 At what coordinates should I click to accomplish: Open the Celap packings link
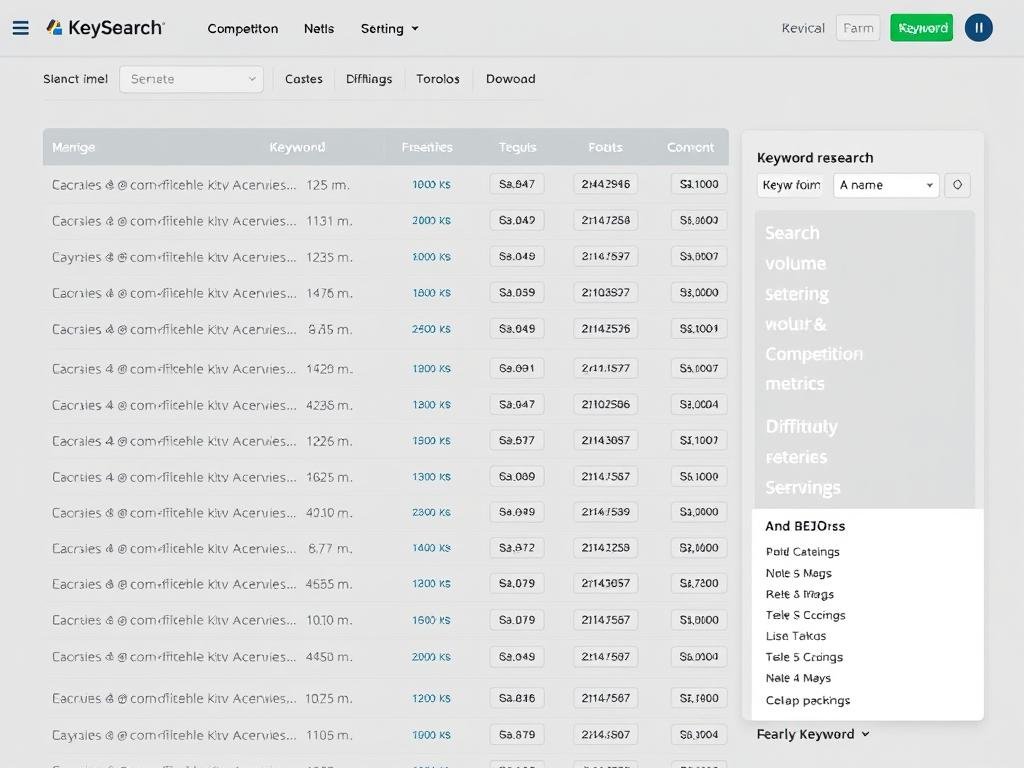click(807, 700)
